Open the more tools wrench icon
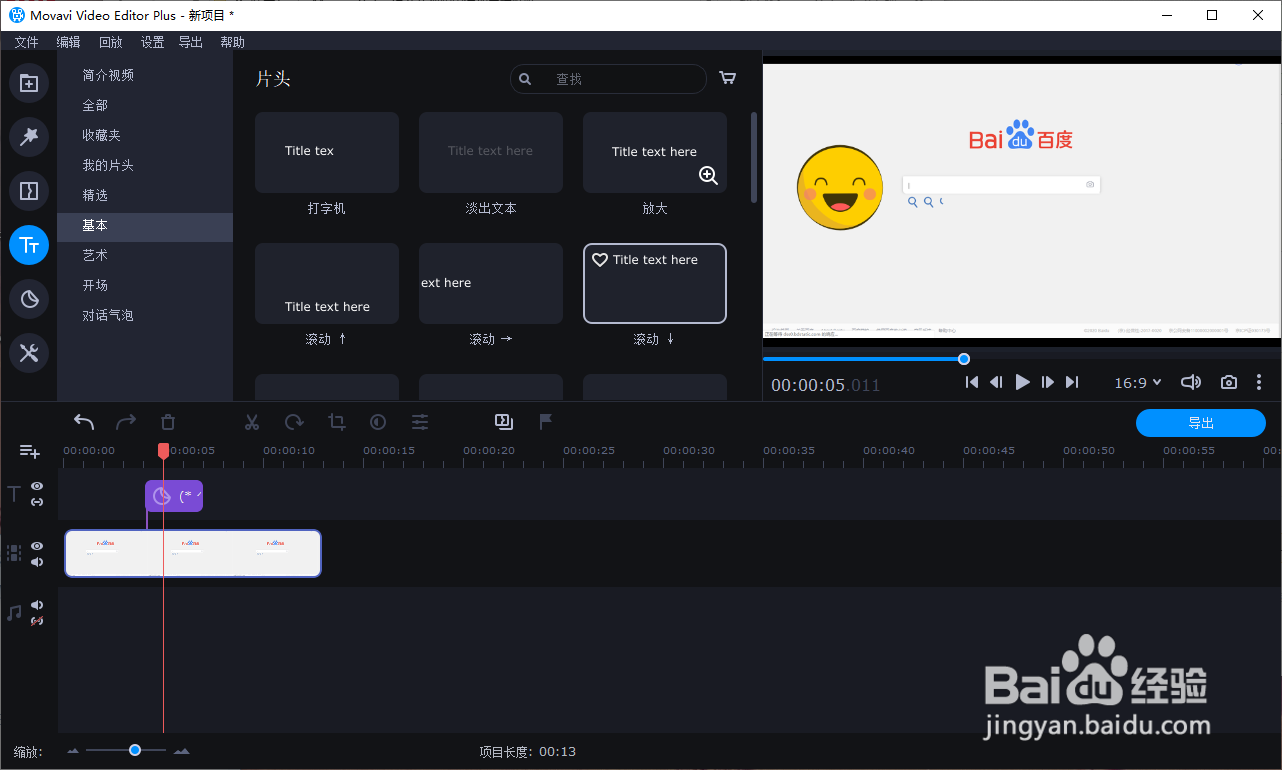The height and width of the screenshot is (770, 1282). (x=29, y=352)
